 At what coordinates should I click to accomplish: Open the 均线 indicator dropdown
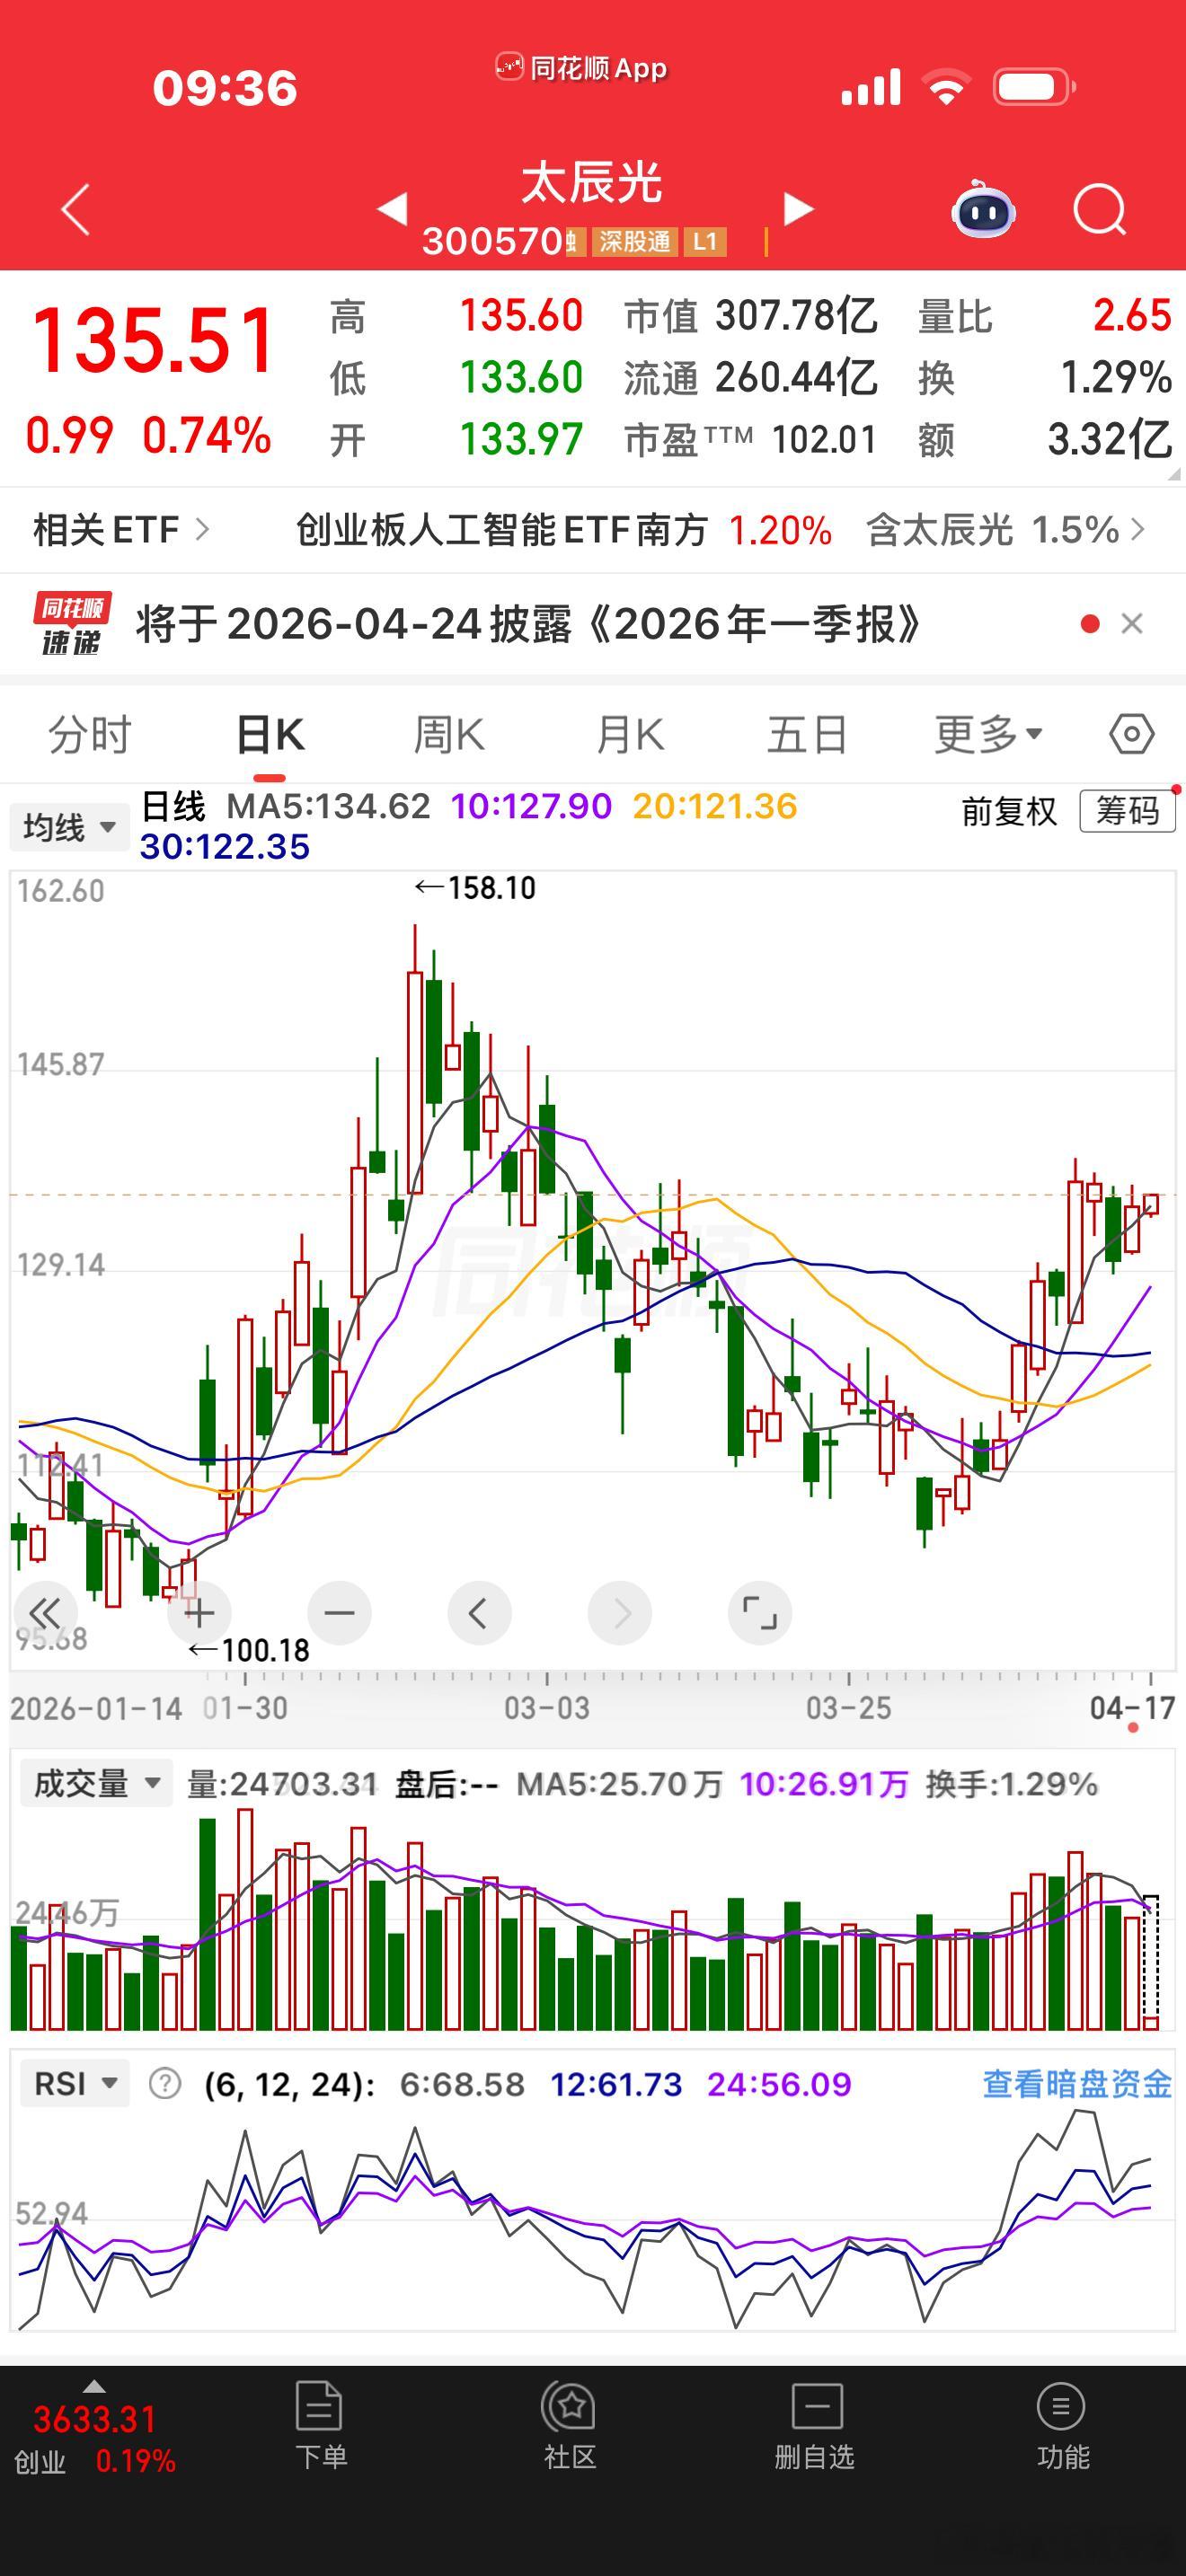click(x=70, y=827)
